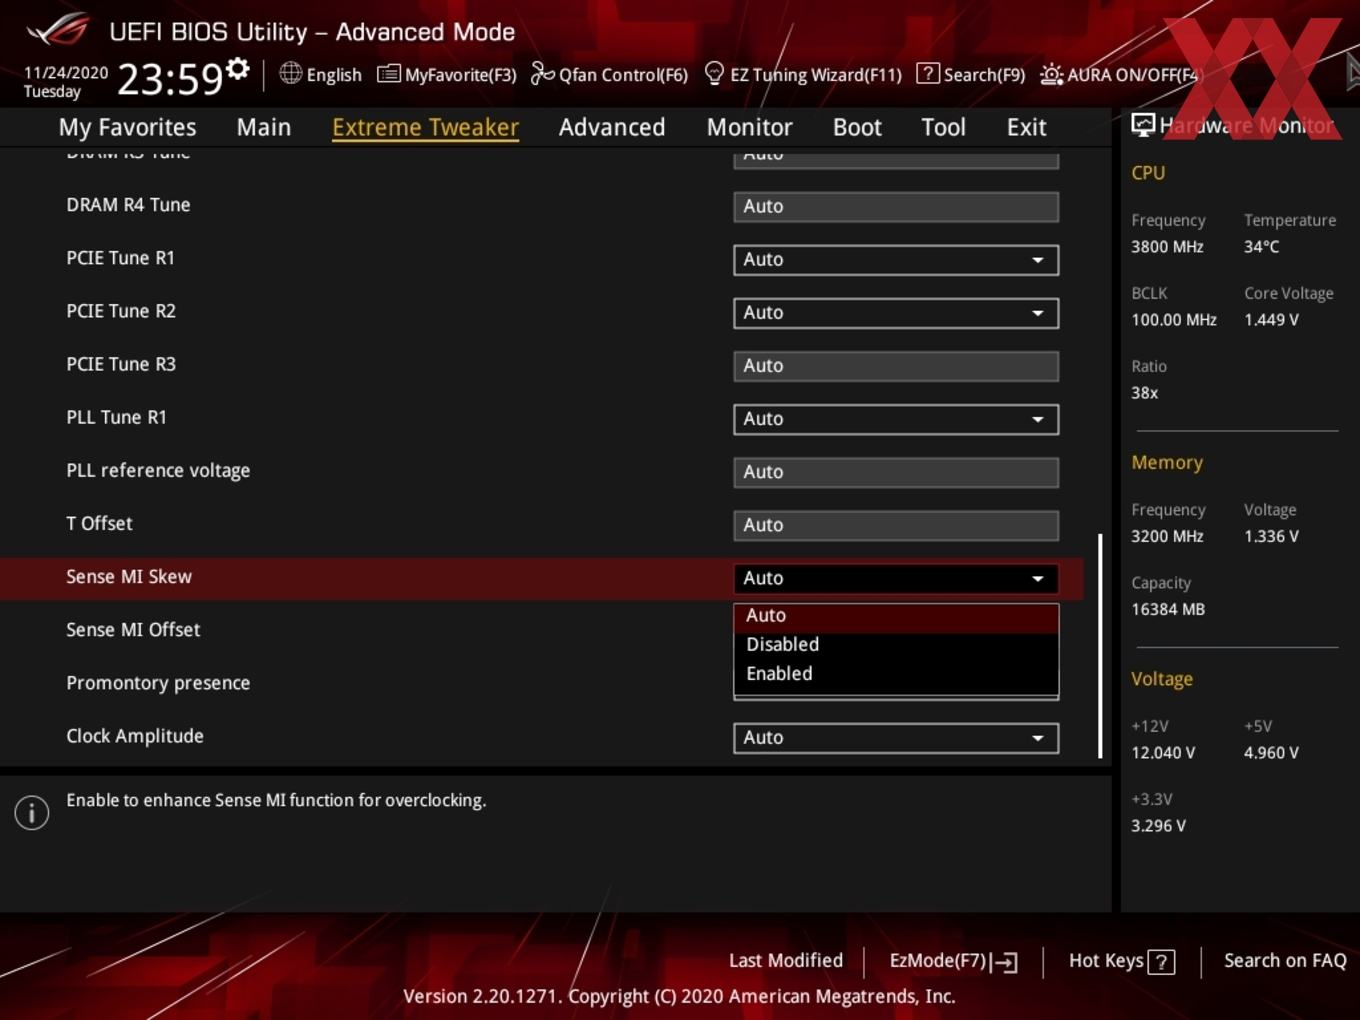1360x1020 pixels.
Task: Click the settings list scrollbar
Action: pos(1100,646)
